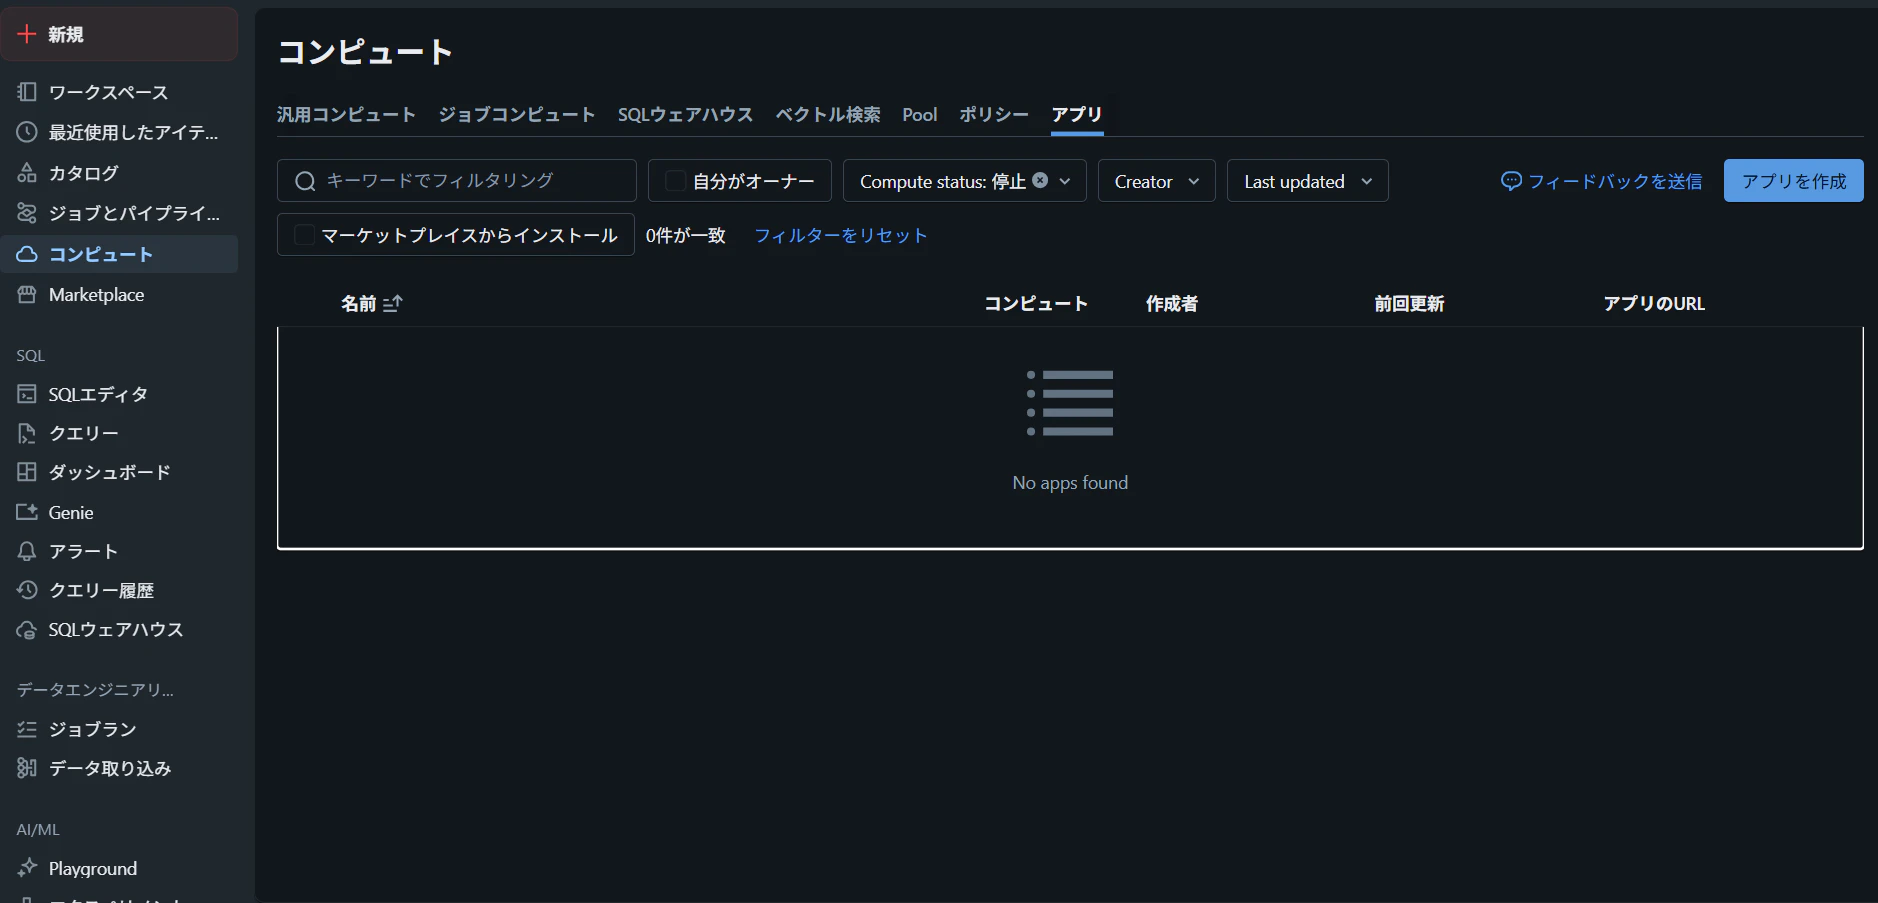Click the speech bubble feedback icon

[x=1511, y=181]
